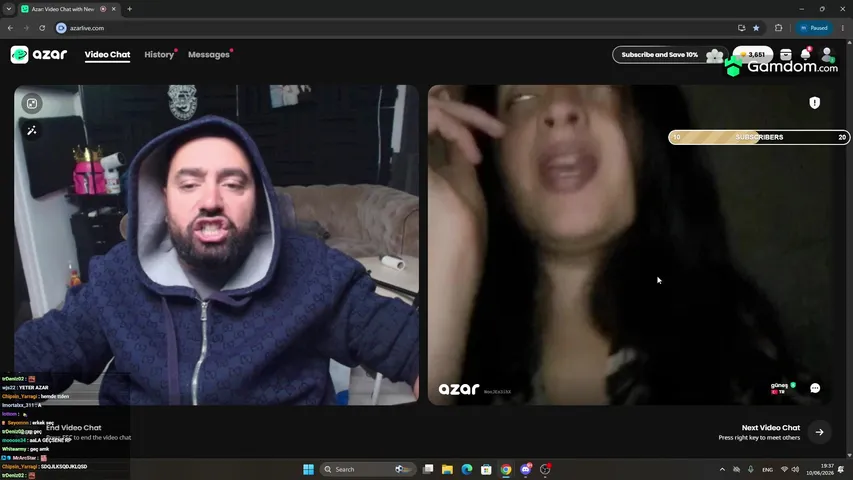Reload the page

click(x=42, y=28)
